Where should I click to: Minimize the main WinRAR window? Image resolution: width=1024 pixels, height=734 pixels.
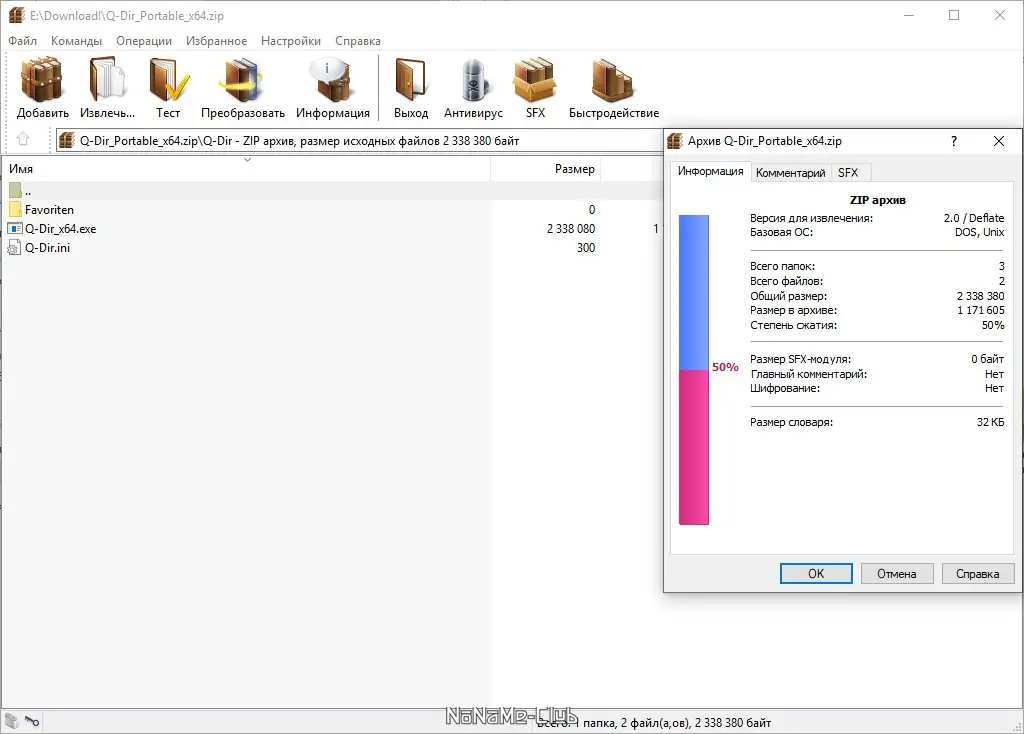click(x=908, y=15)
